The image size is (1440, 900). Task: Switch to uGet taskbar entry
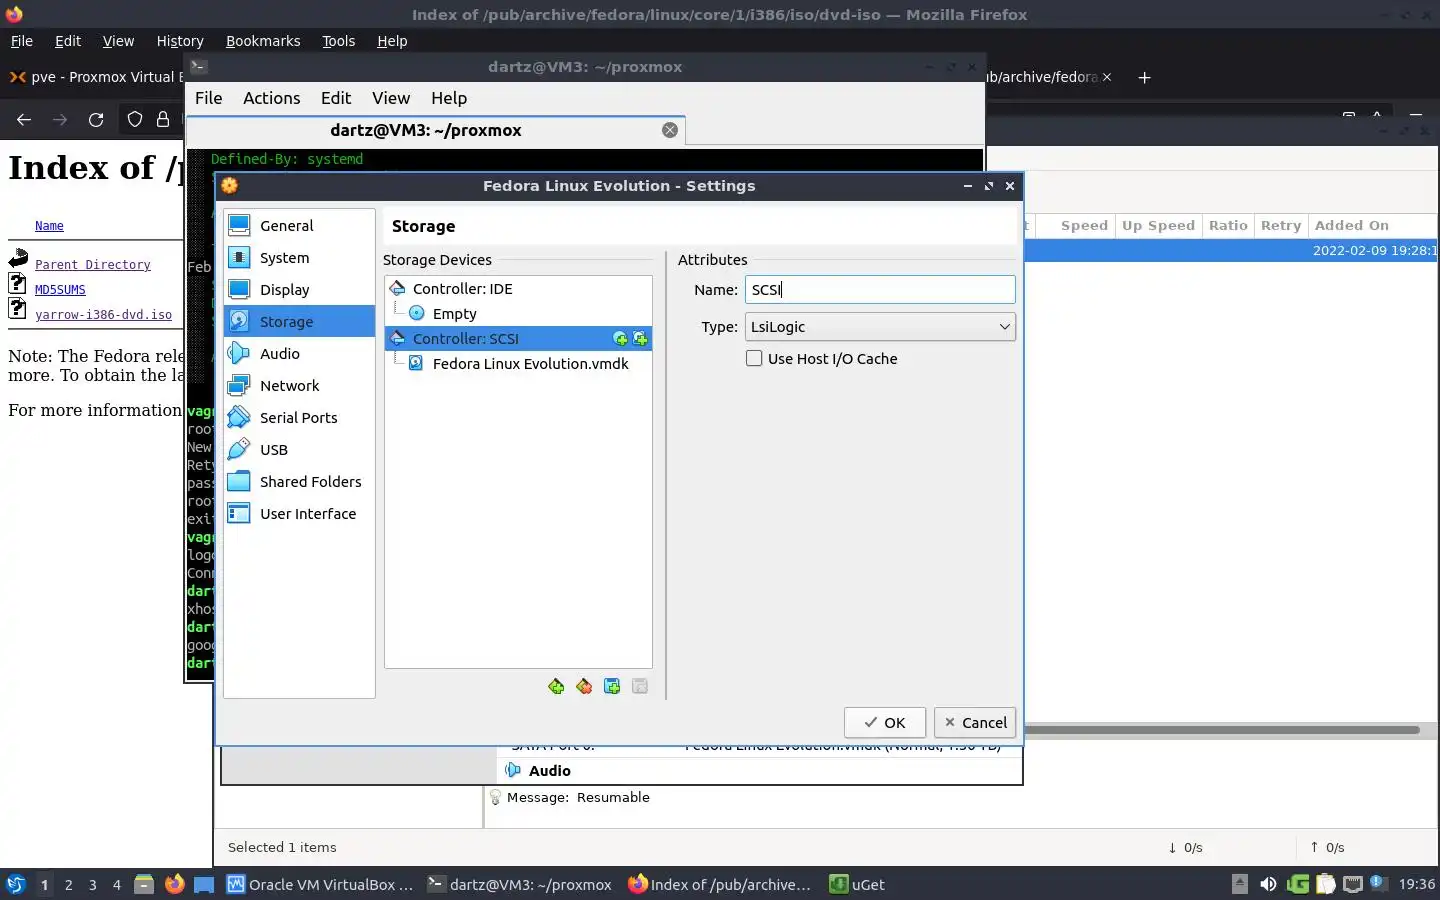[x=857, y=884]
